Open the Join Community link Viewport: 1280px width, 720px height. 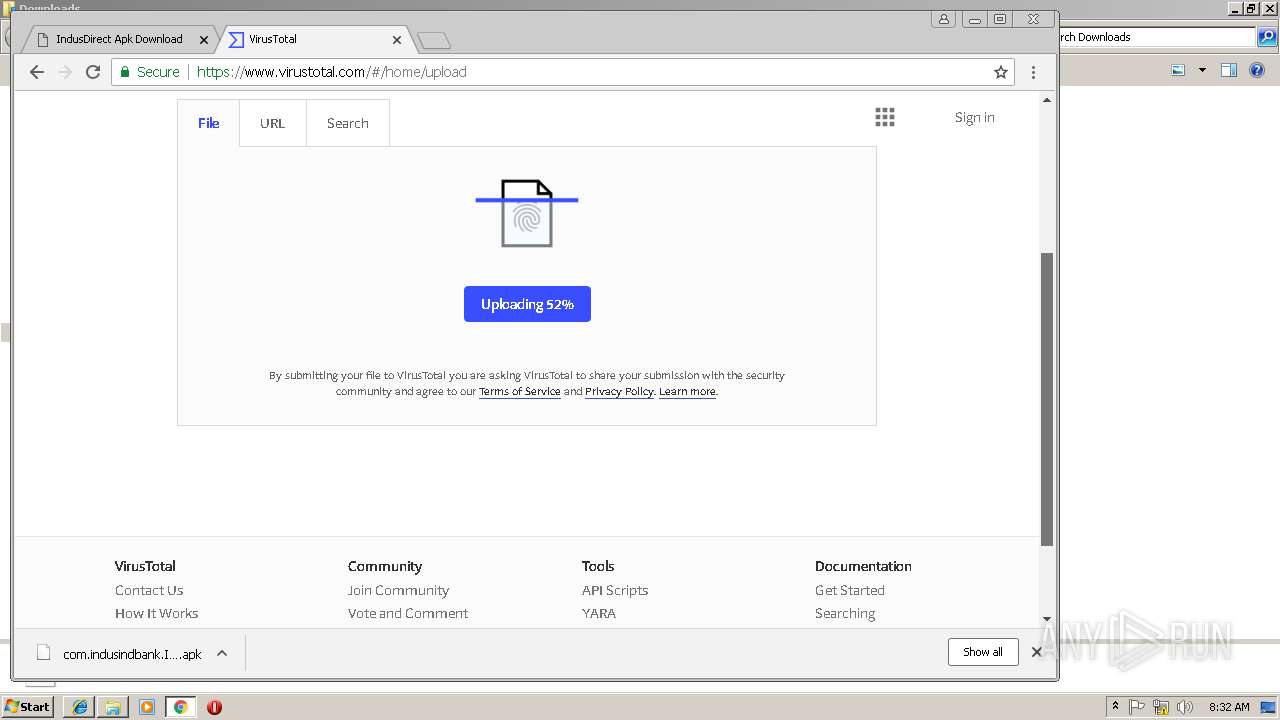click(398, 590)
